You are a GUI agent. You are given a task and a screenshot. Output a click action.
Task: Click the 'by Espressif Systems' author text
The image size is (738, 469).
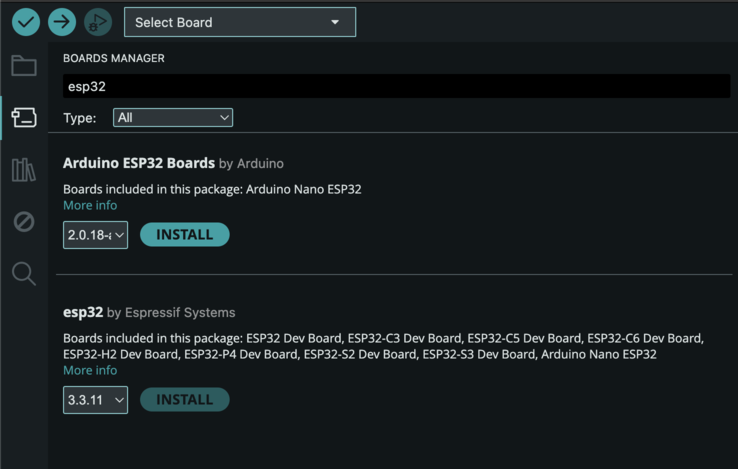click(x=171, y=313)
